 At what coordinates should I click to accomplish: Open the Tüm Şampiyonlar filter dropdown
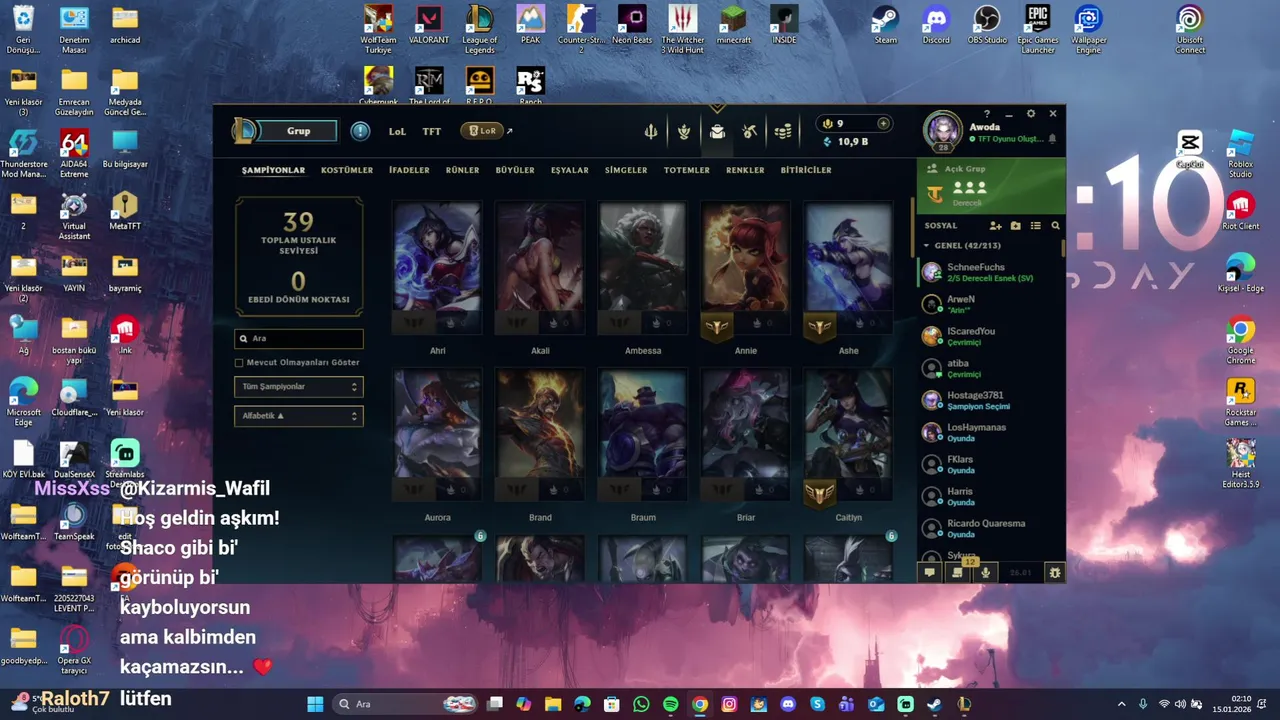click(299, 387)
